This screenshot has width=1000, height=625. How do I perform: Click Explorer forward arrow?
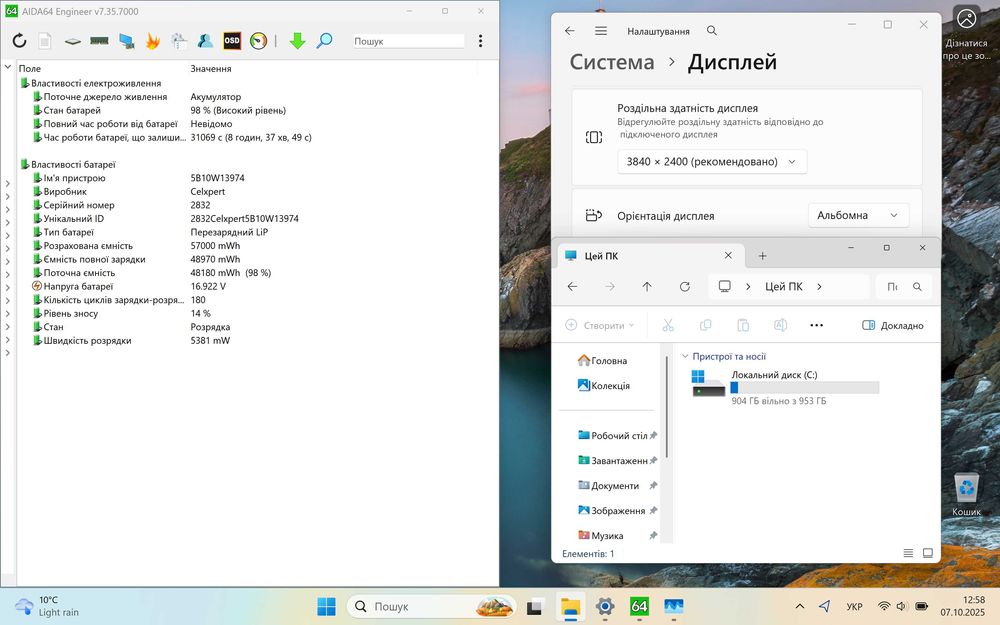[610, 287]
